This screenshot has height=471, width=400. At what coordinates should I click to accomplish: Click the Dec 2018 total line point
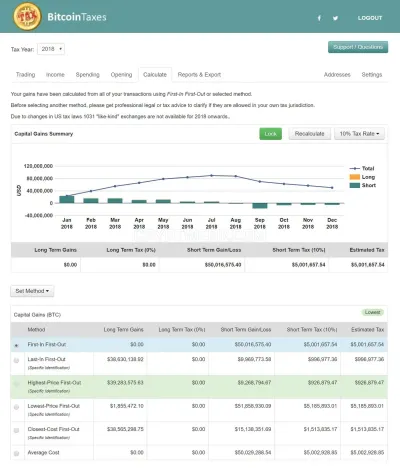click(332, 188)
